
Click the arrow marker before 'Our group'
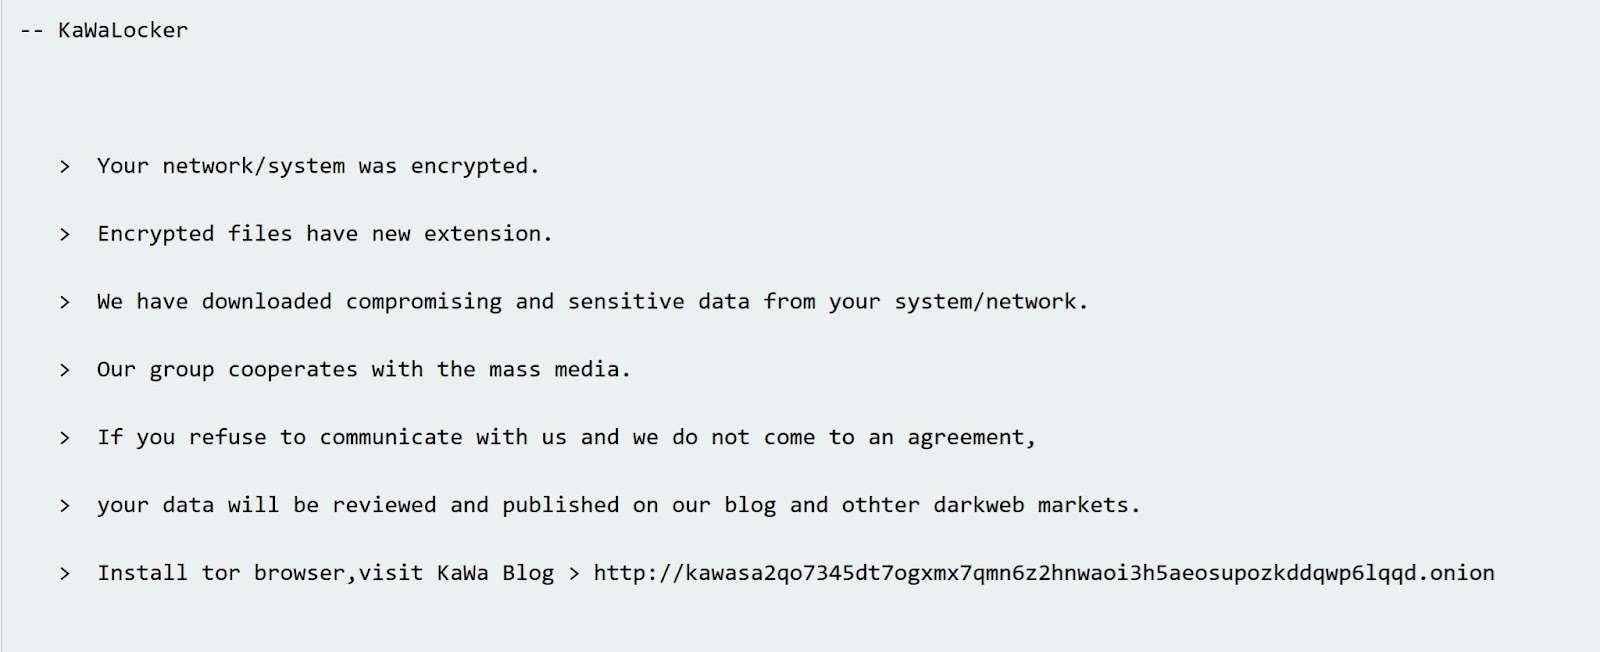click(x=65, y=371)
